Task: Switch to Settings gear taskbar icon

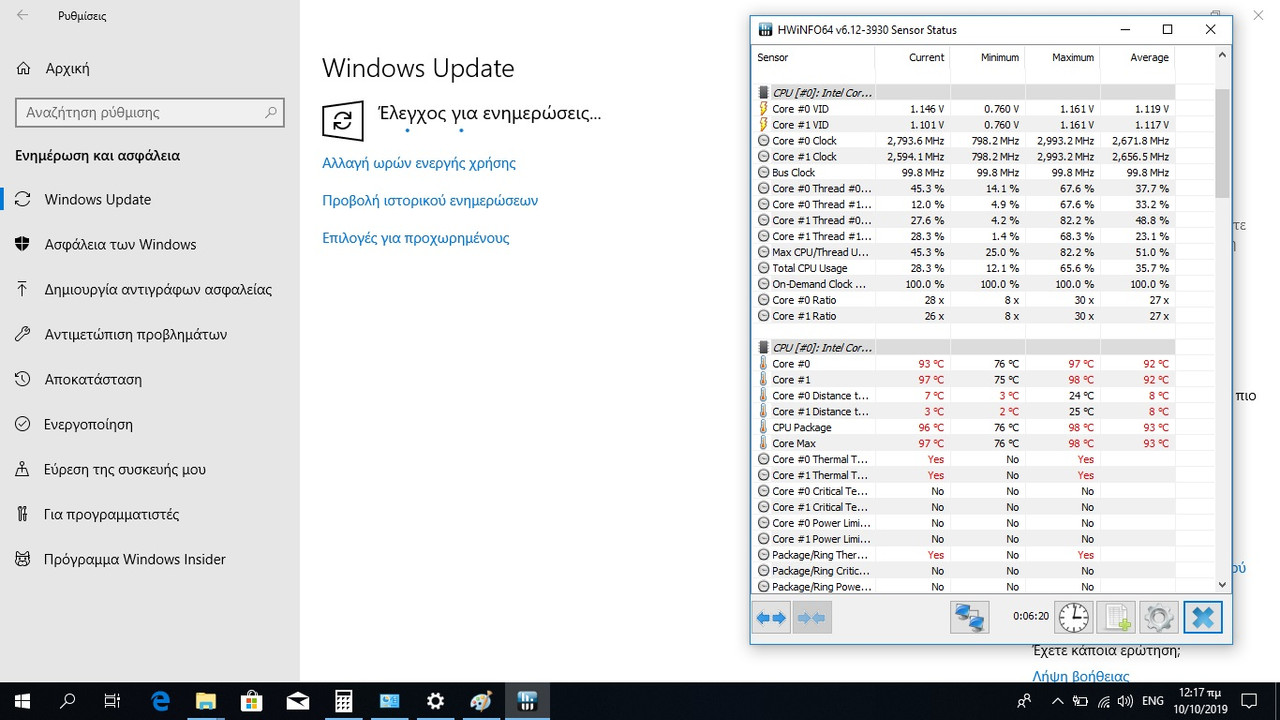Action: (435, 701)
